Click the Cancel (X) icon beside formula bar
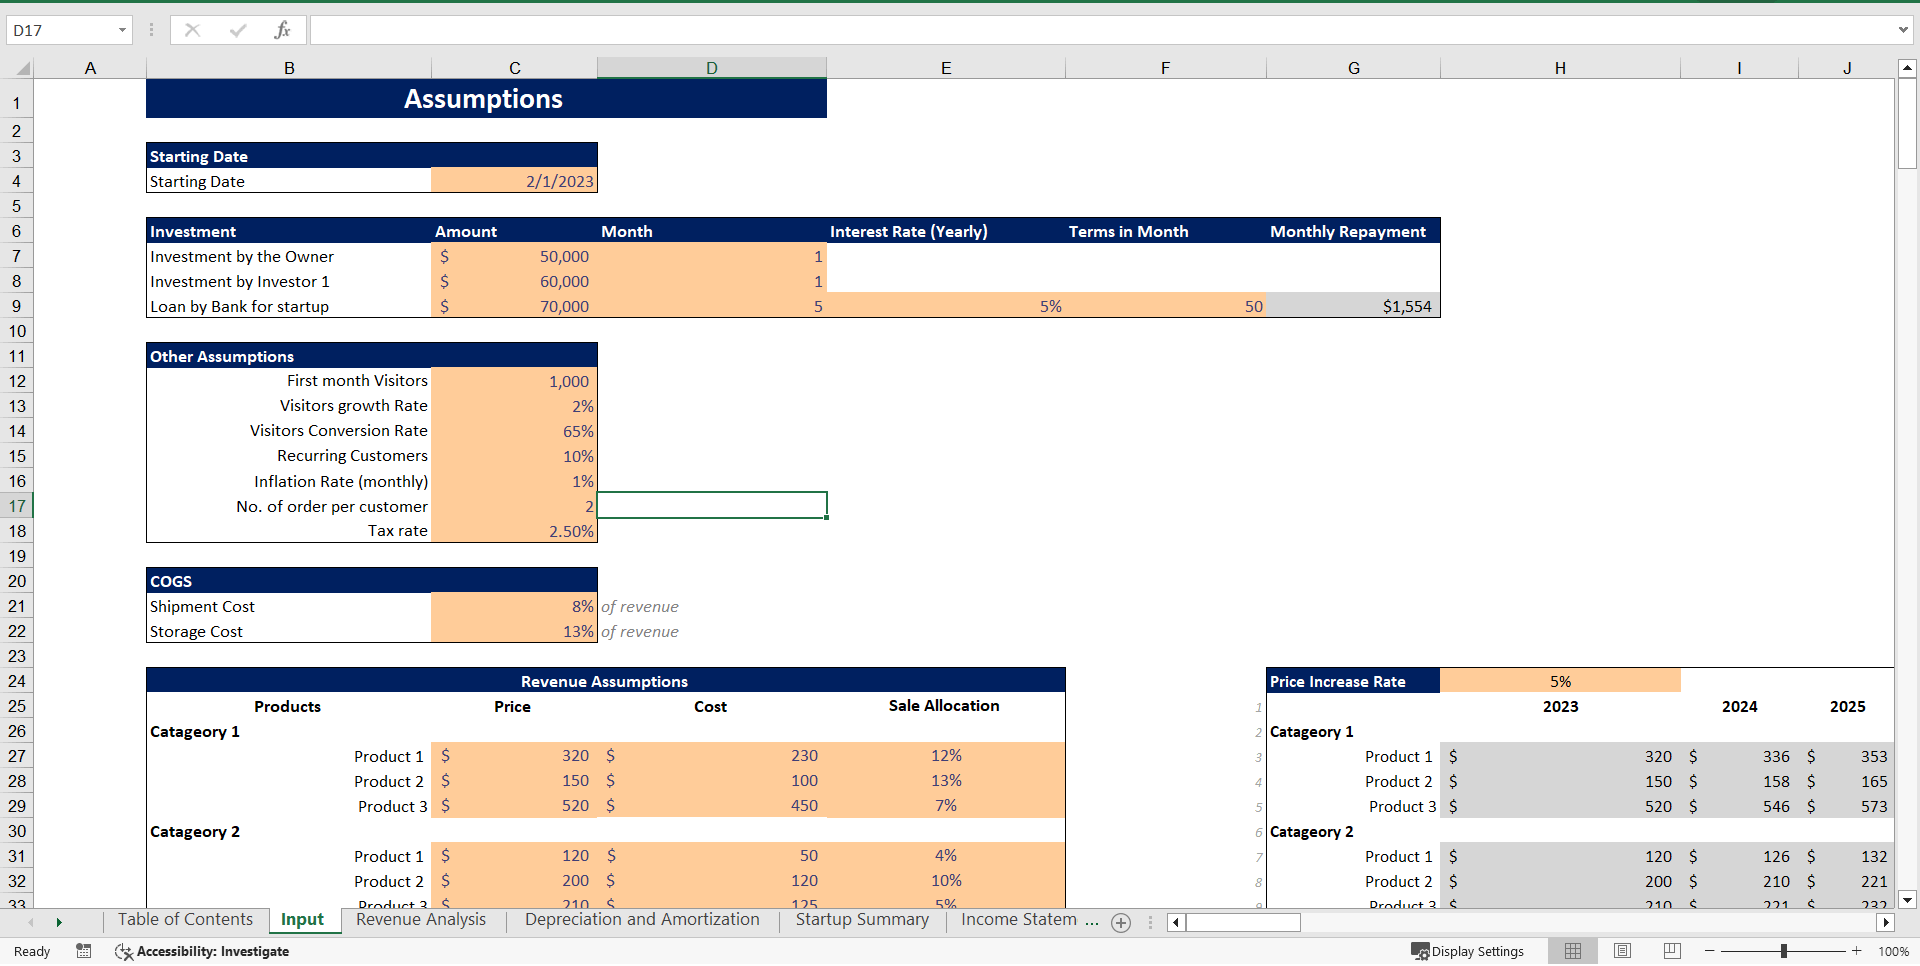The image size is (1920, 966). 192,29
